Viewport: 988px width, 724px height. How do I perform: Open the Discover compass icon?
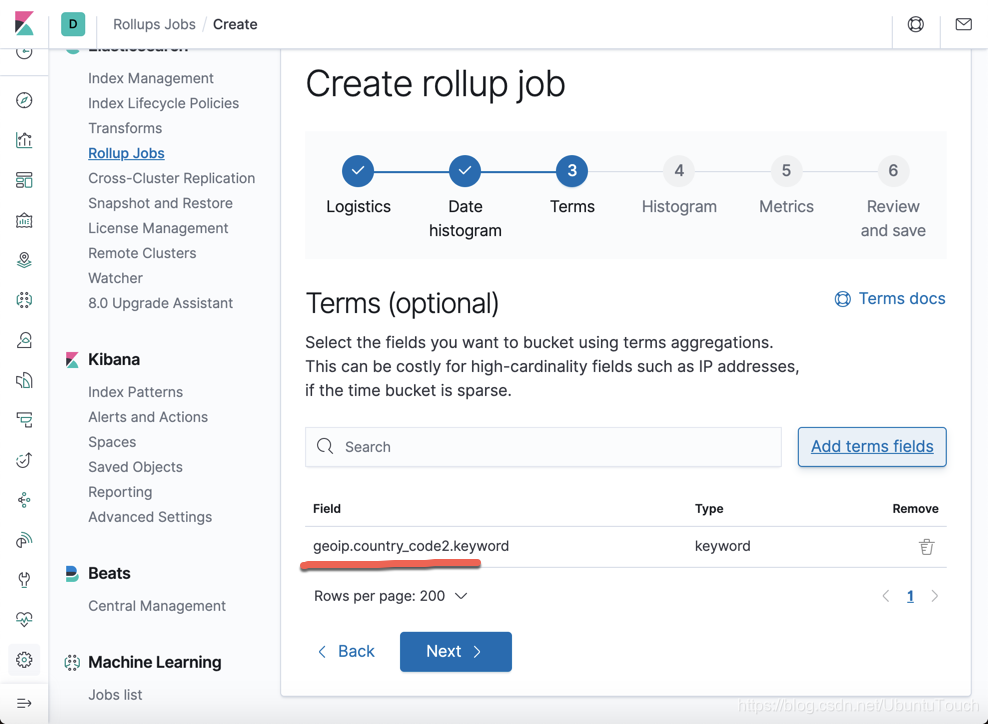(x=24, y=100)
